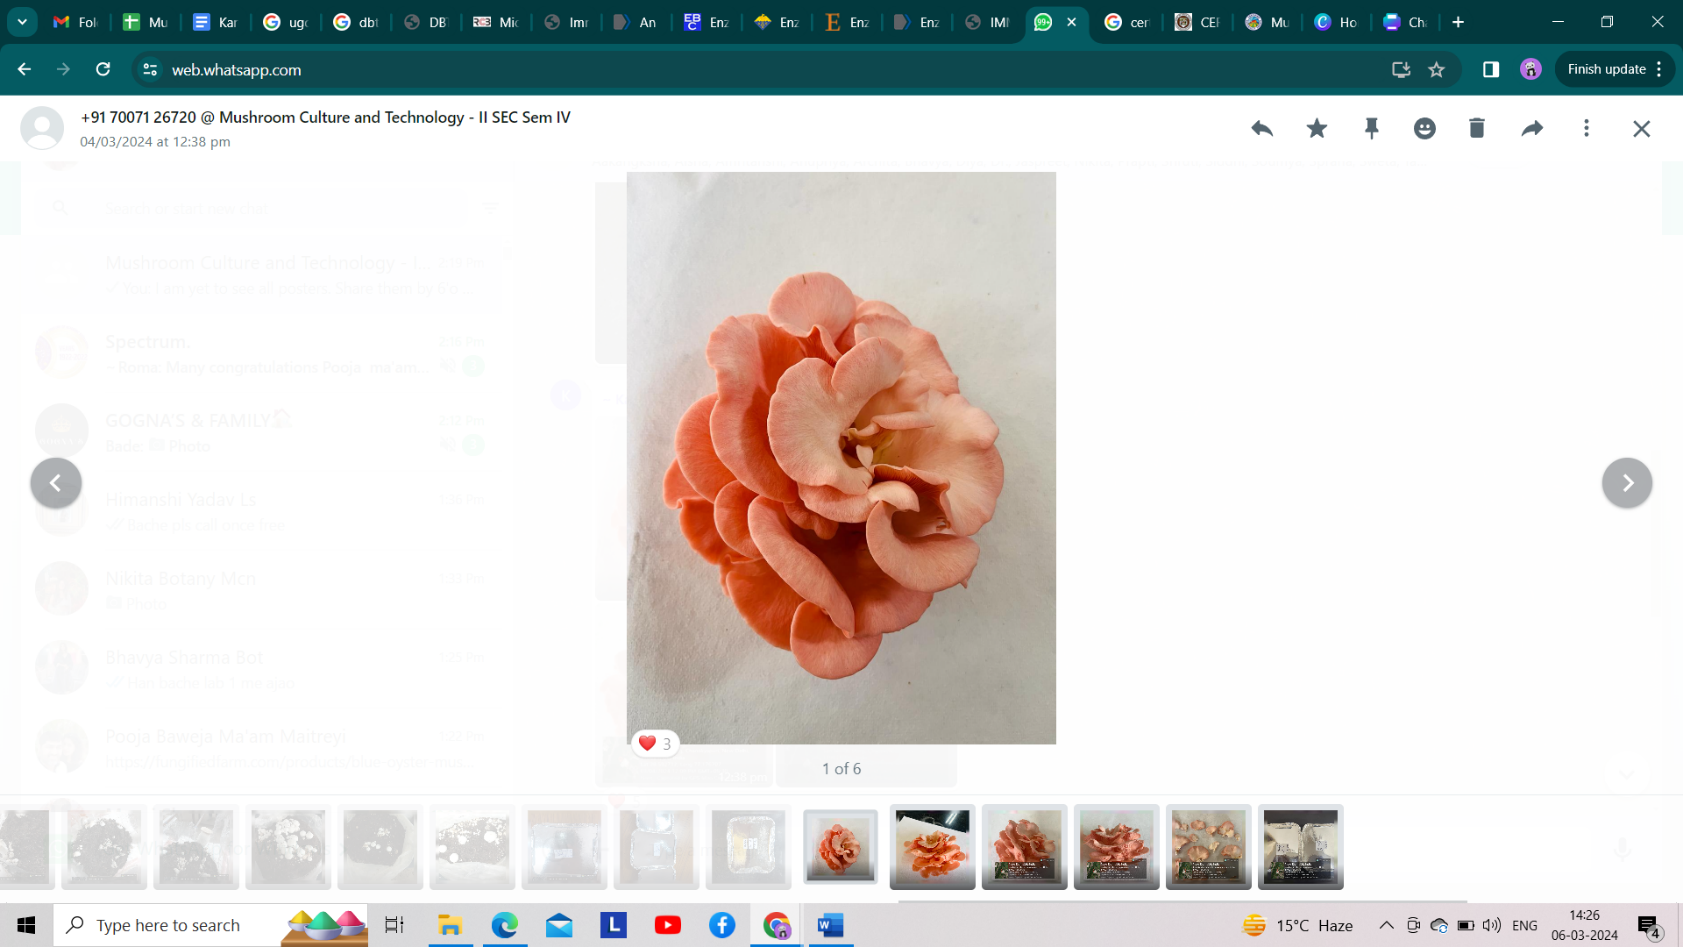The image size is (1683, 947).
Task: Open the thumbnail of small mushrooms spread out
Action: coord(1208,847)
